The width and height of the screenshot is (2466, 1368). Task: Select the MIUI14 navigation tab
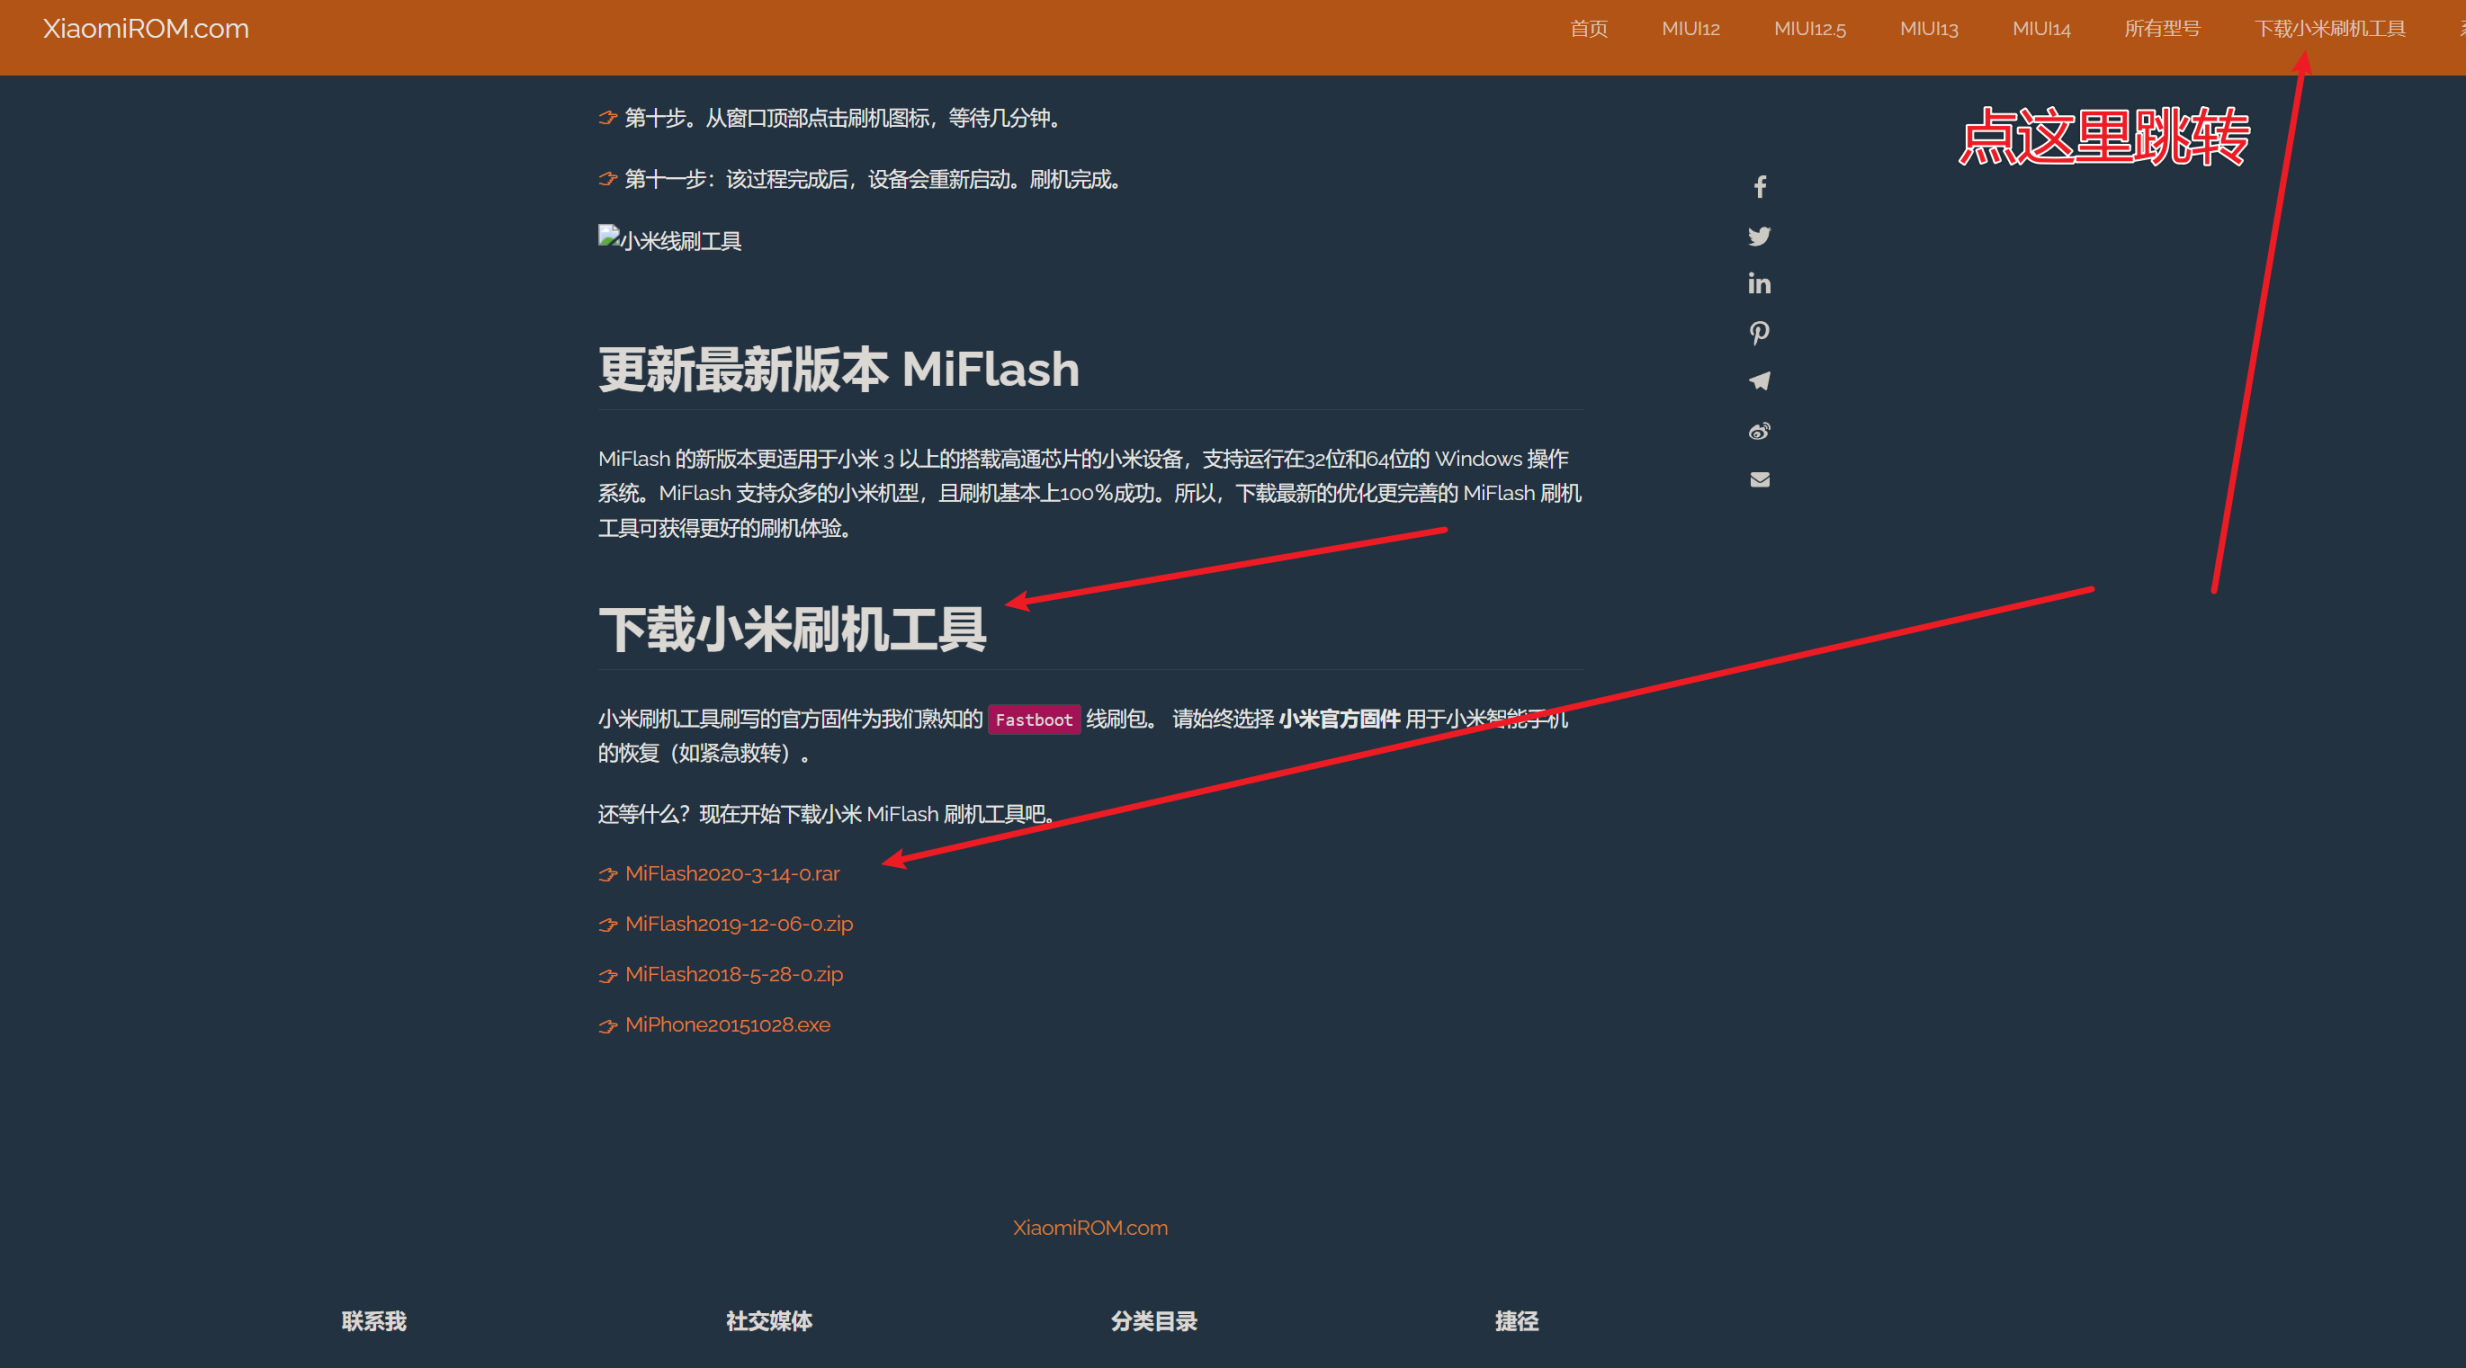click(2041, 28)
